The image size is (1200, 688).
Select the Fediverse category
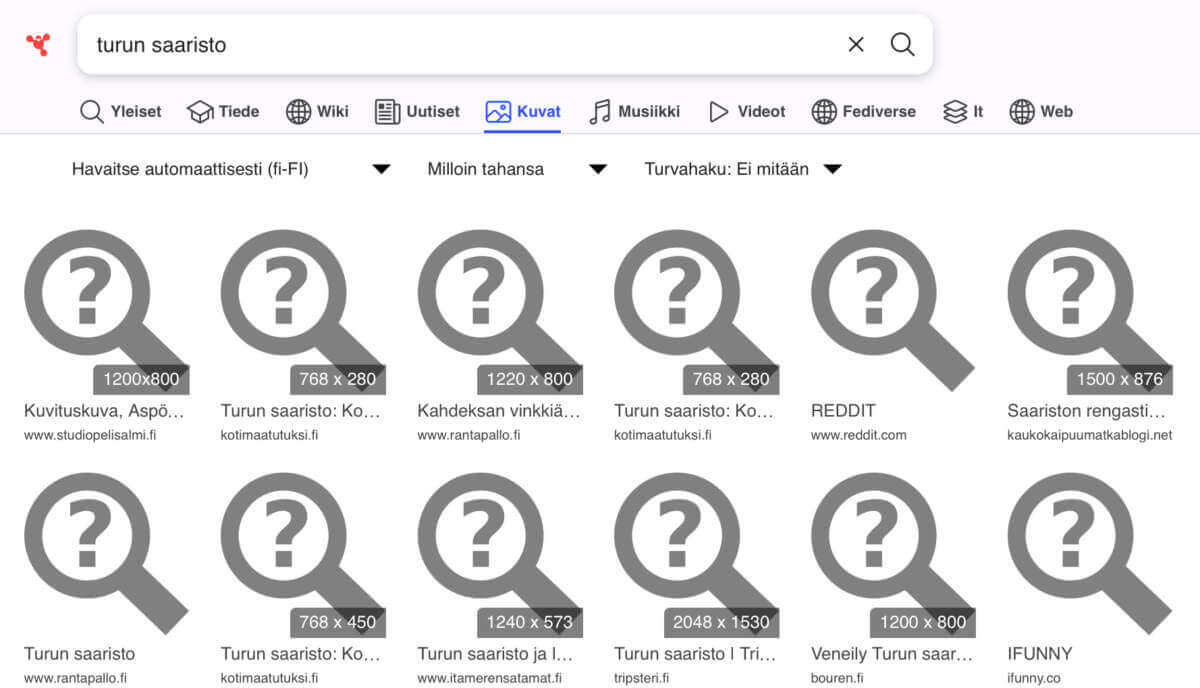[864, 112]
